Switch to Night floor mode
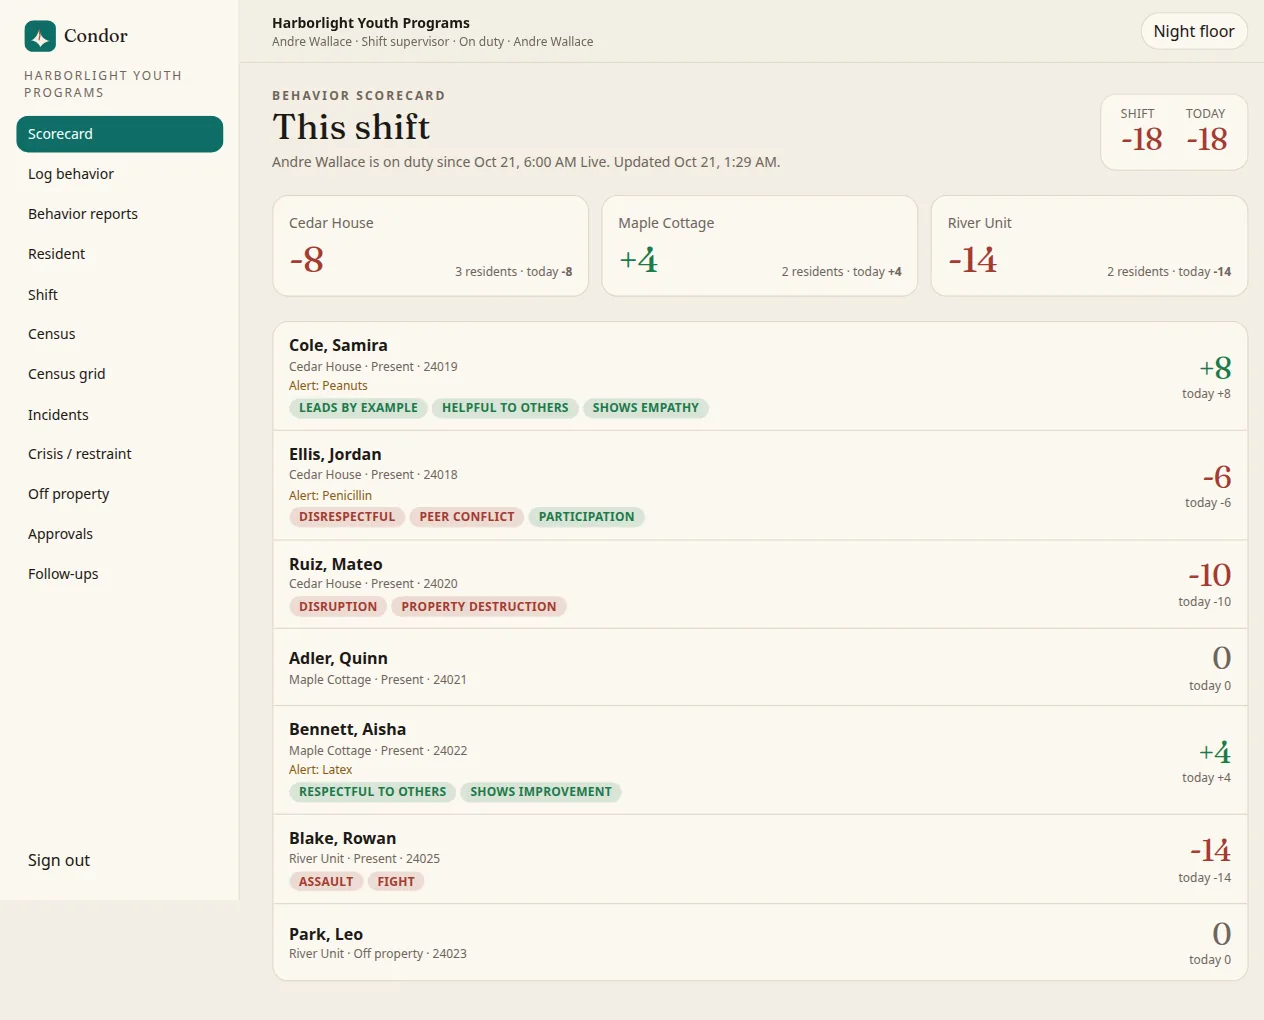Image resolution: width=1264 pixels, height=1020 pixels. (1194, 31)
